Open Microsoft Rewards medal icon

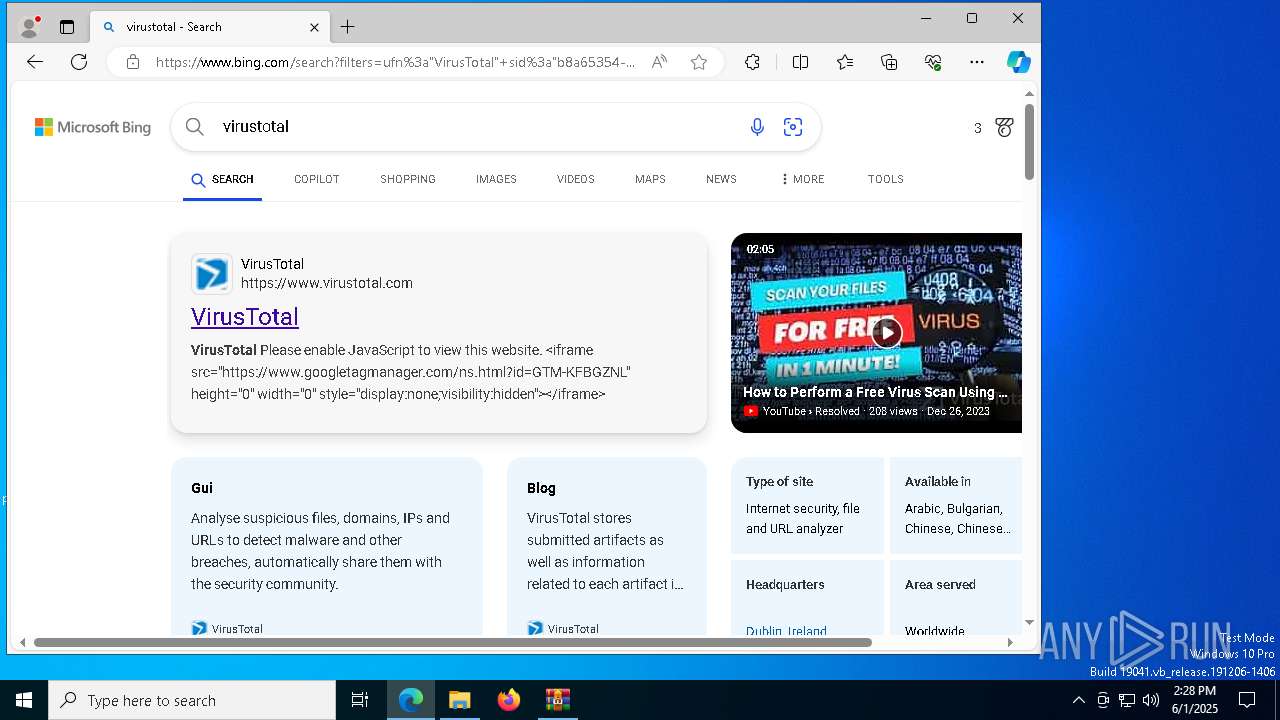click(1005, 127)
